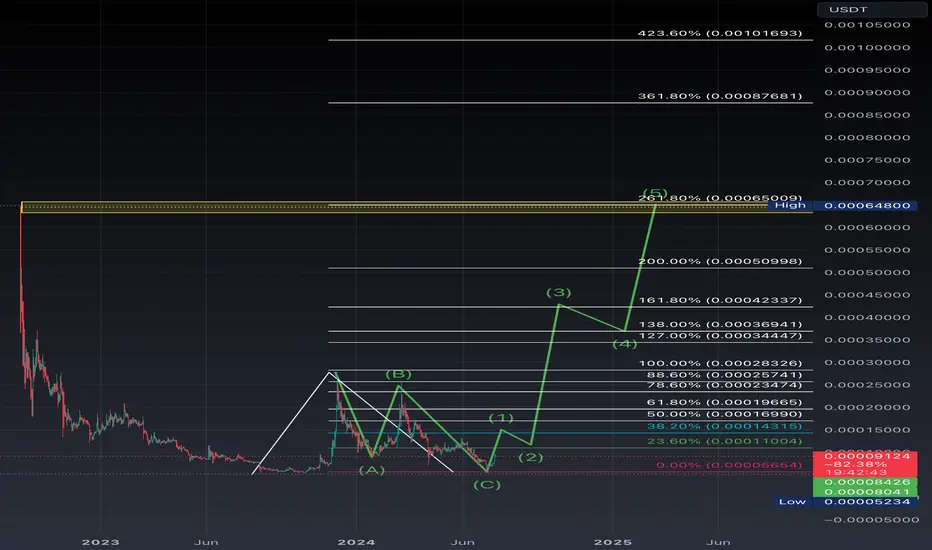The width and height of the screenshot is (932, 550).
Task: Select the (C) wave label
Action: pos(487,485)
